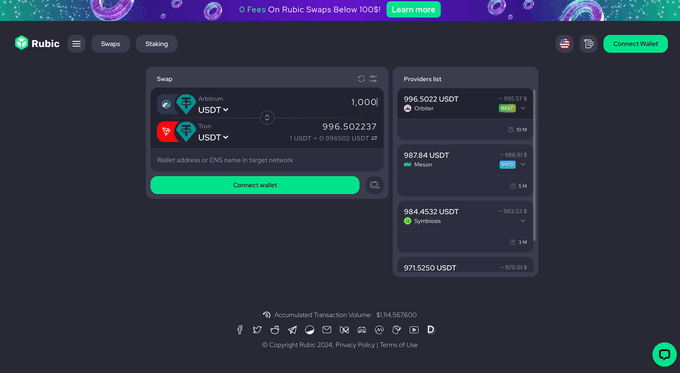The width and height of the screenshot is (680, 373).
Task: Switch to the Staking tab
Action: (x=157, y=44)
